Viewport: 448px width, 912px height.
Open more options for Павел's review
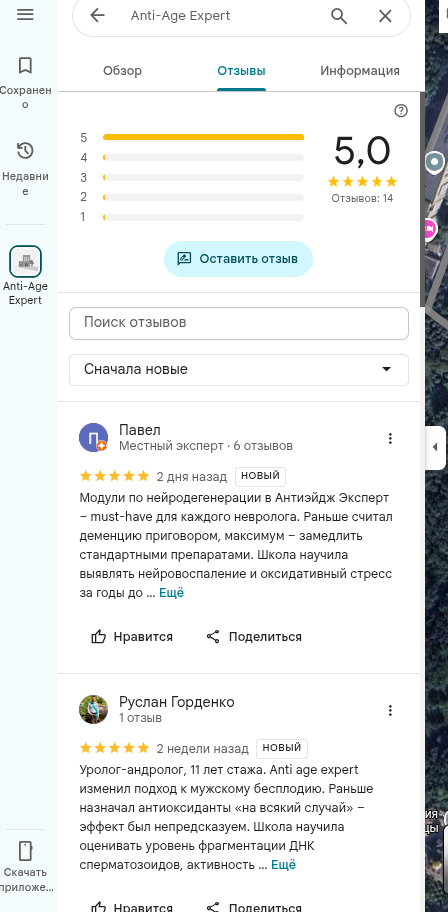(390, 438)
